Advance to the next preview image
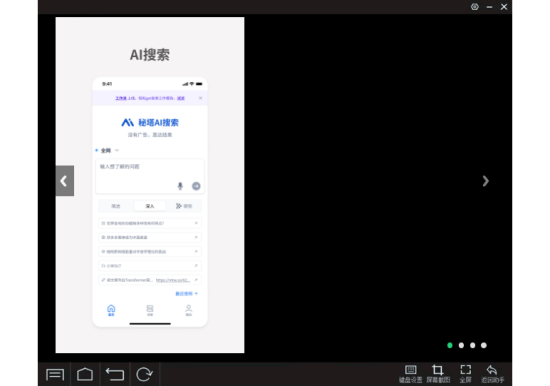The width and height of the screenshot is (550, 386). pos(485,181)
